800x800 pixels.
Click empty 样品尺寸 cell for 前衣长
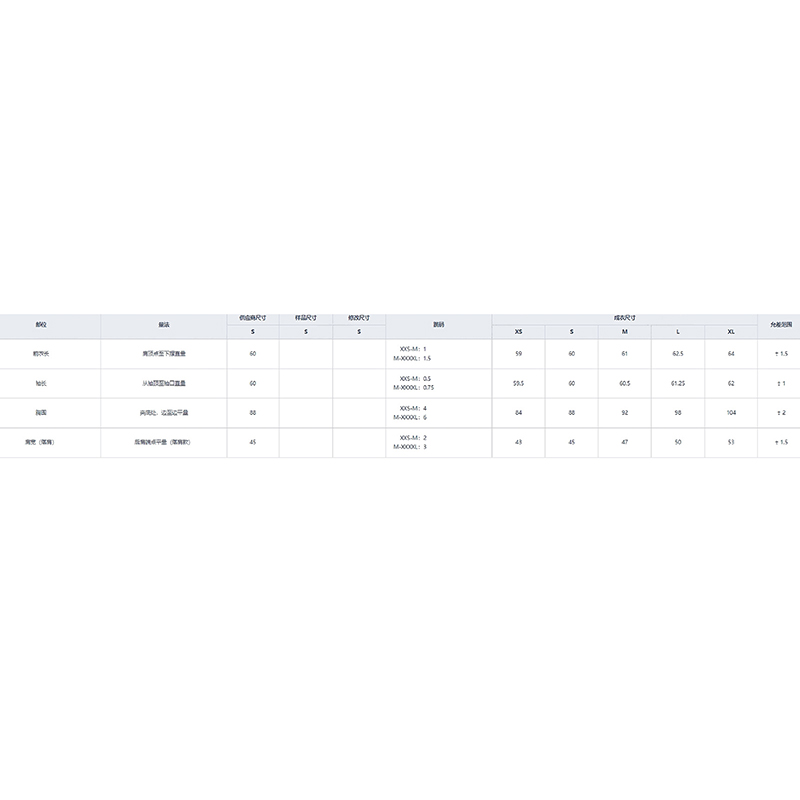pos(306,354)
